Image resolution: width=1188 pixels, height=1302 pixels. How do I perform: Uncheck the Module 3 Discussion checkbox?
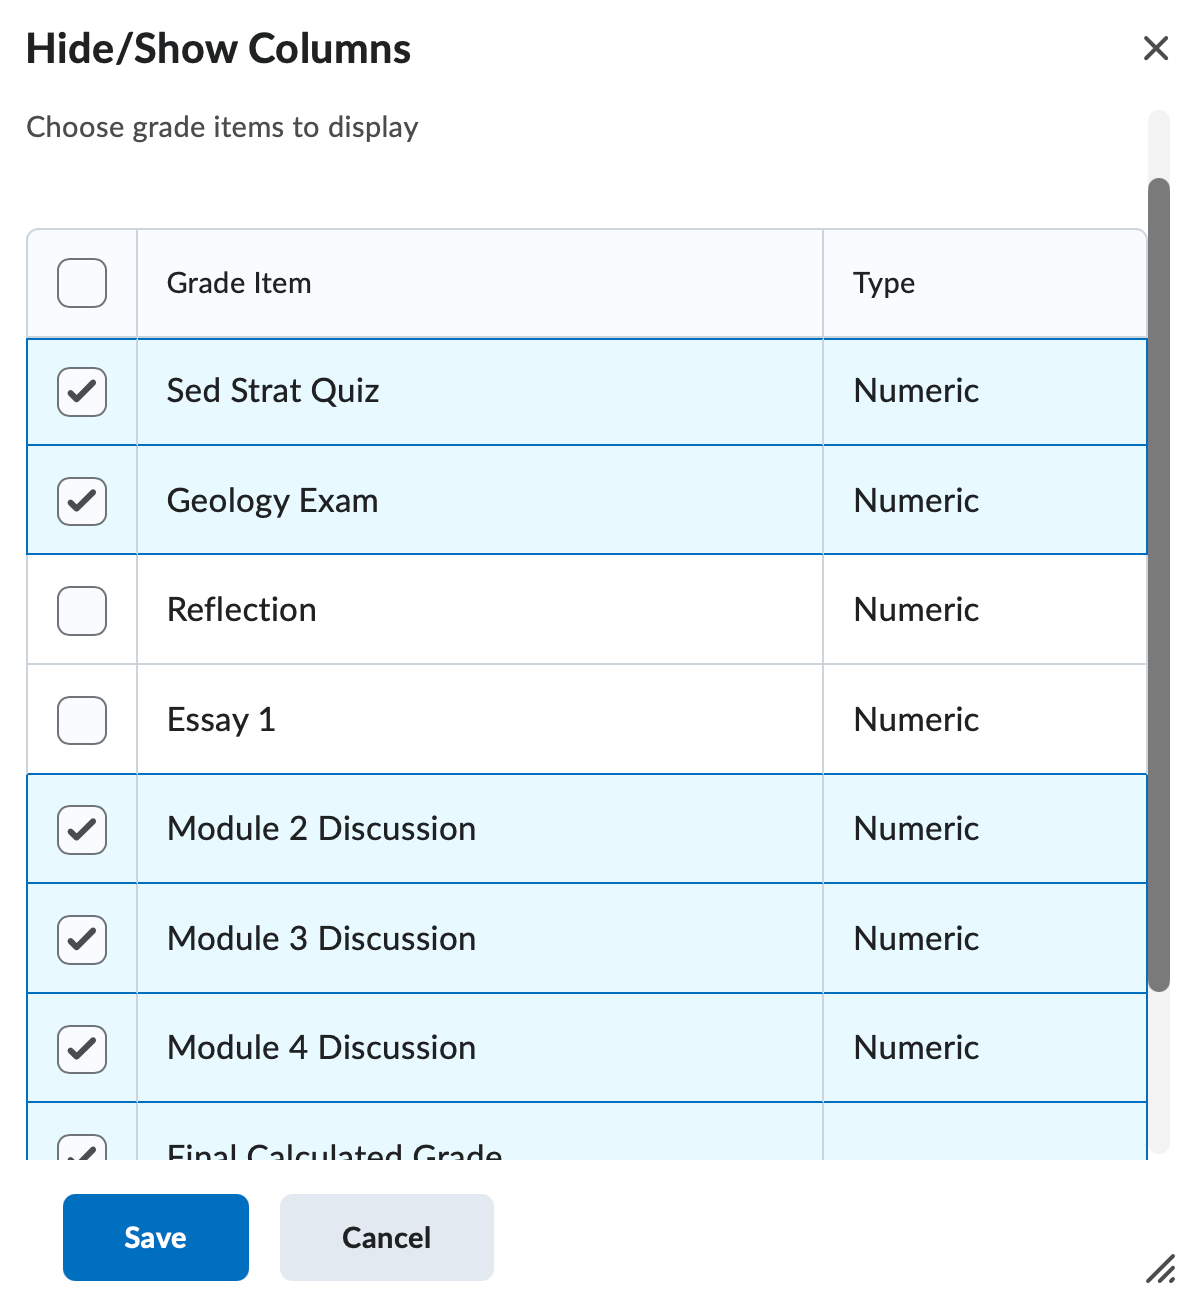[81, 938]
